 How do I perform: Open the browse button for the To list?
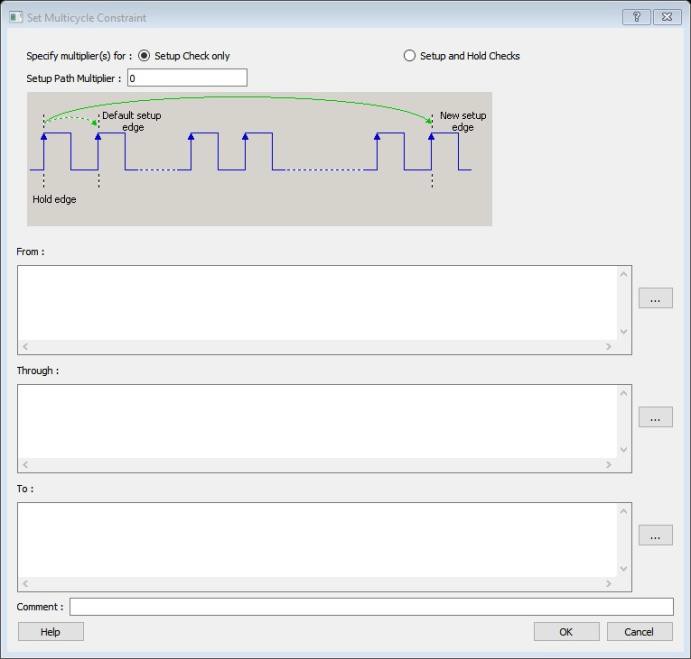click(655, 536)
